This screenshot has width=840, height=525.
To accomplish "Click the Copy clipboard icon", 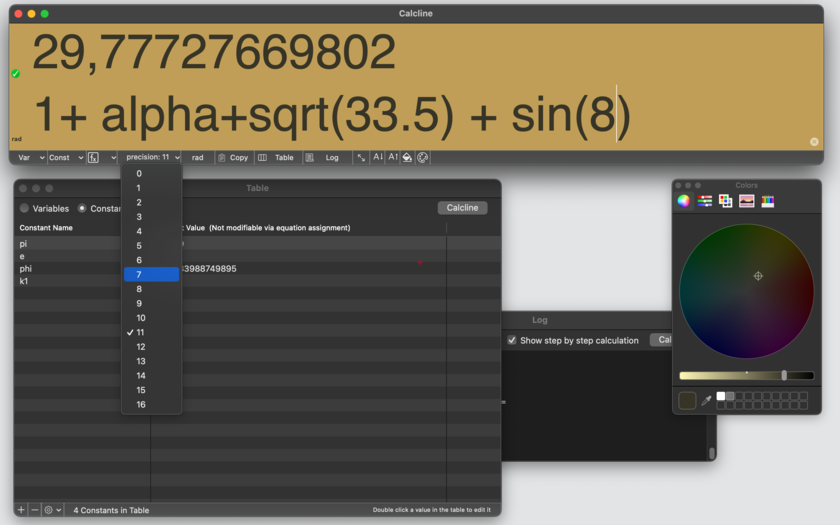I will point(221,158).
